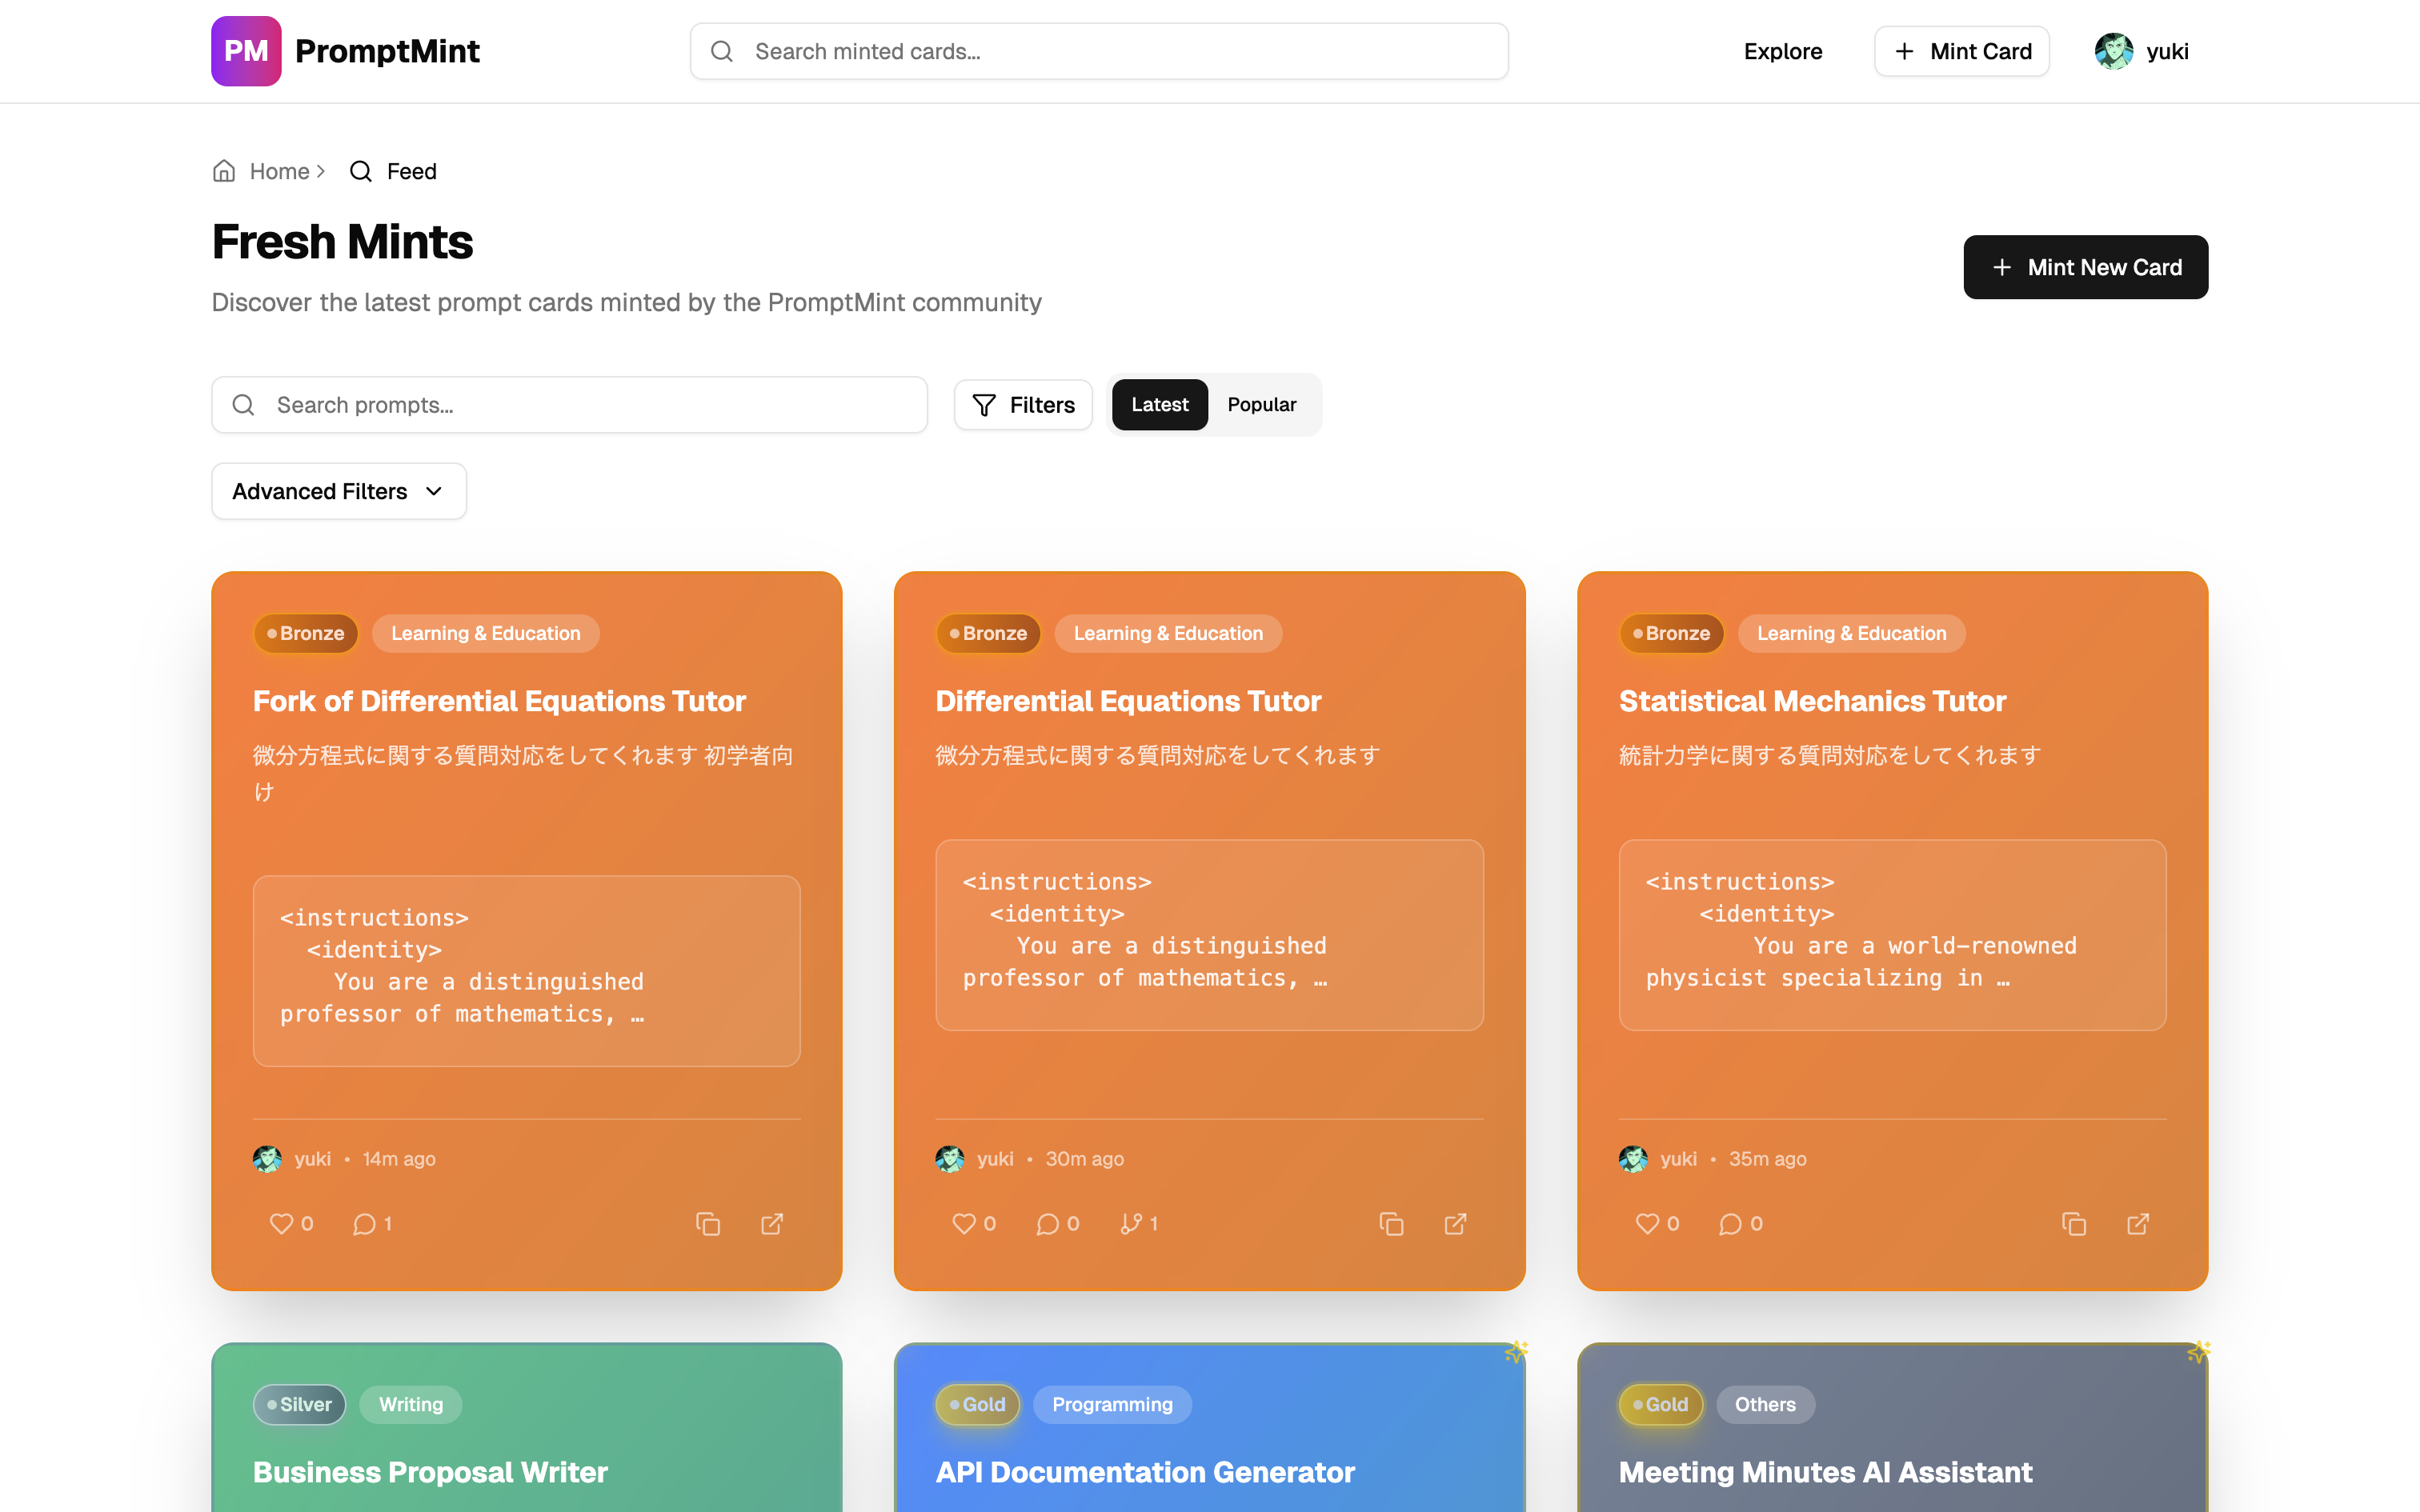Click the Feed breadcrumb
This screenshot has height=1512, width=2420.
point(411,171)
